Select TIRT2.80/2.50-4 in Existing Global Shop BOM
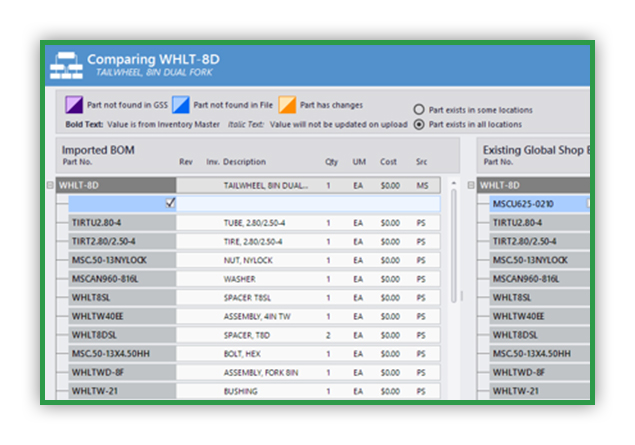 pos(539,241)
